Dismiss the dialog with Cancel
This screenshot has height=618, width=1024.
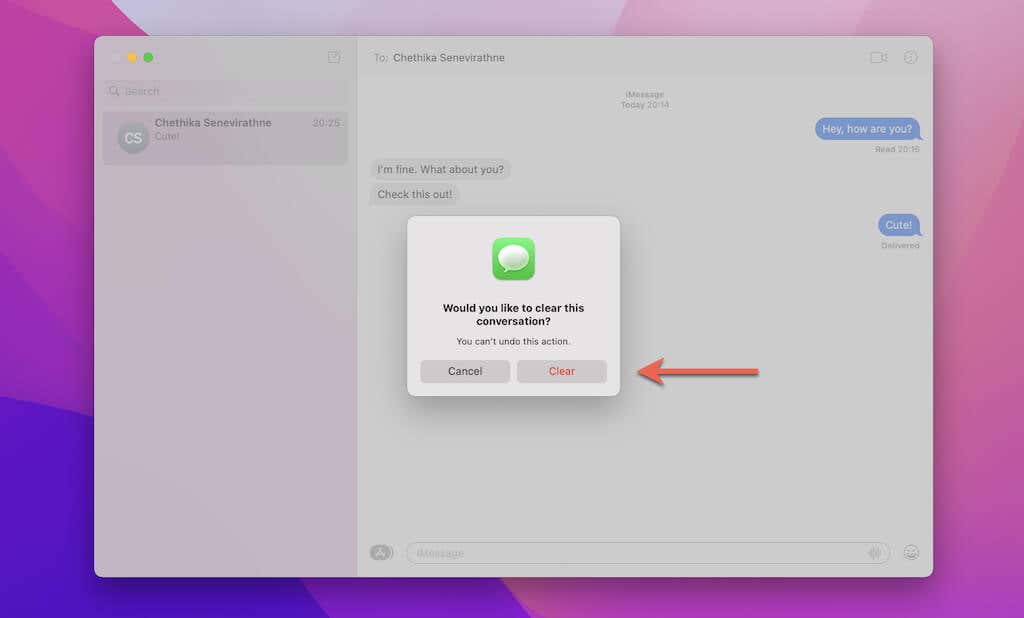pos(465,371)
